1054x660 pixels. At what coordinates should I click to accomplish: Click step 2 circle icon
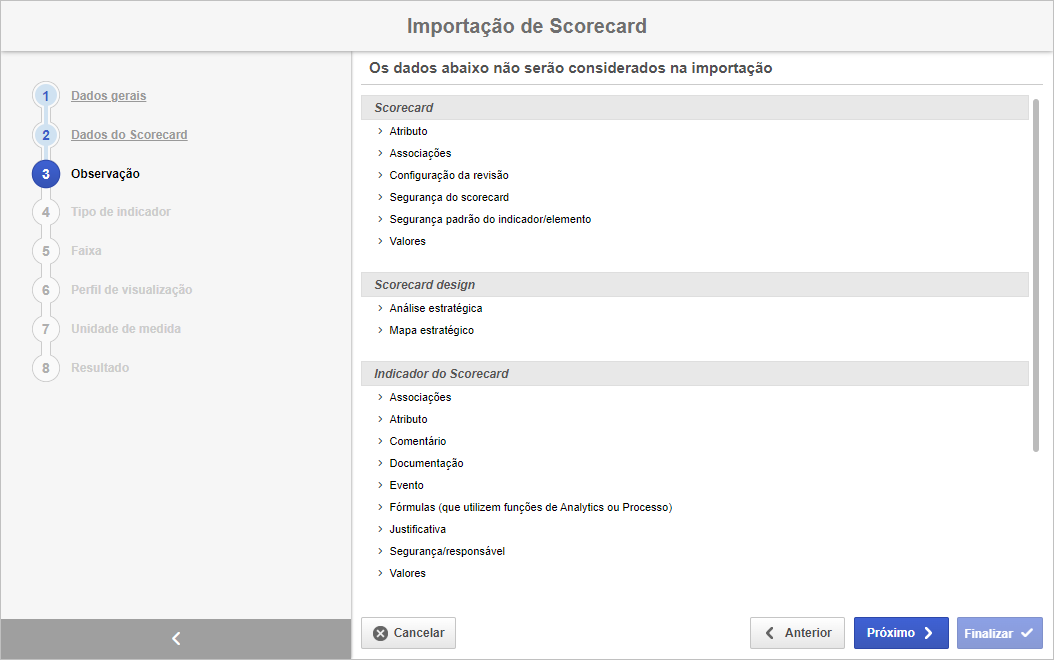pos(46,135)
